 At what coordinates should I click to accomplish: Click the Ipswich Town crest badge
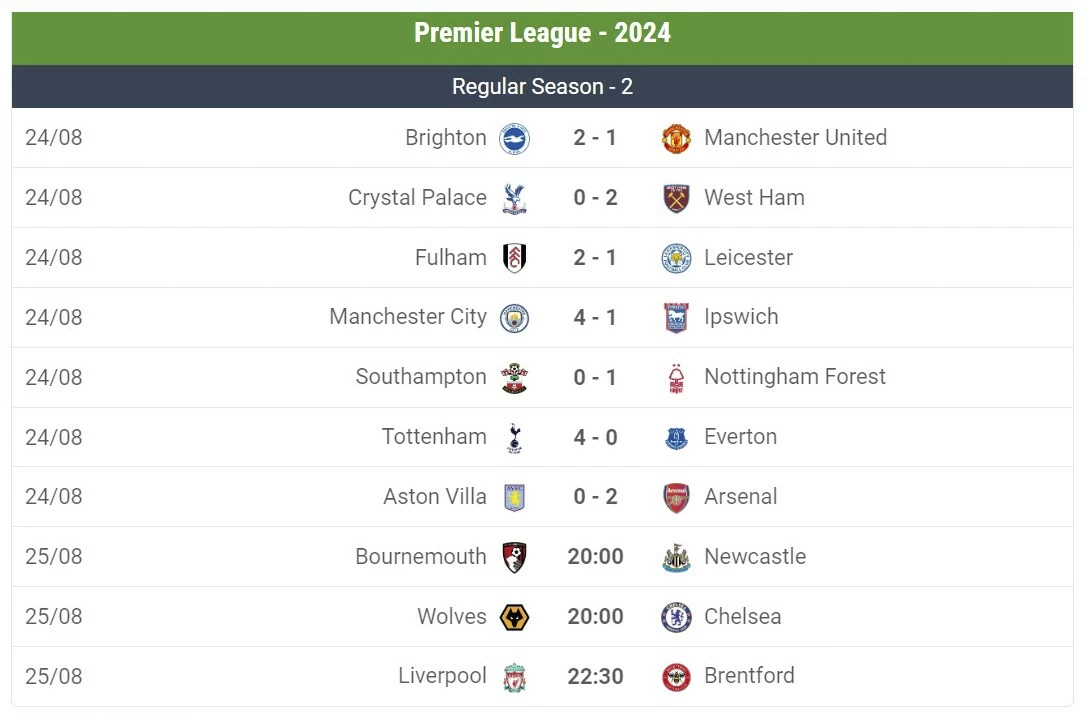point(675,317)
